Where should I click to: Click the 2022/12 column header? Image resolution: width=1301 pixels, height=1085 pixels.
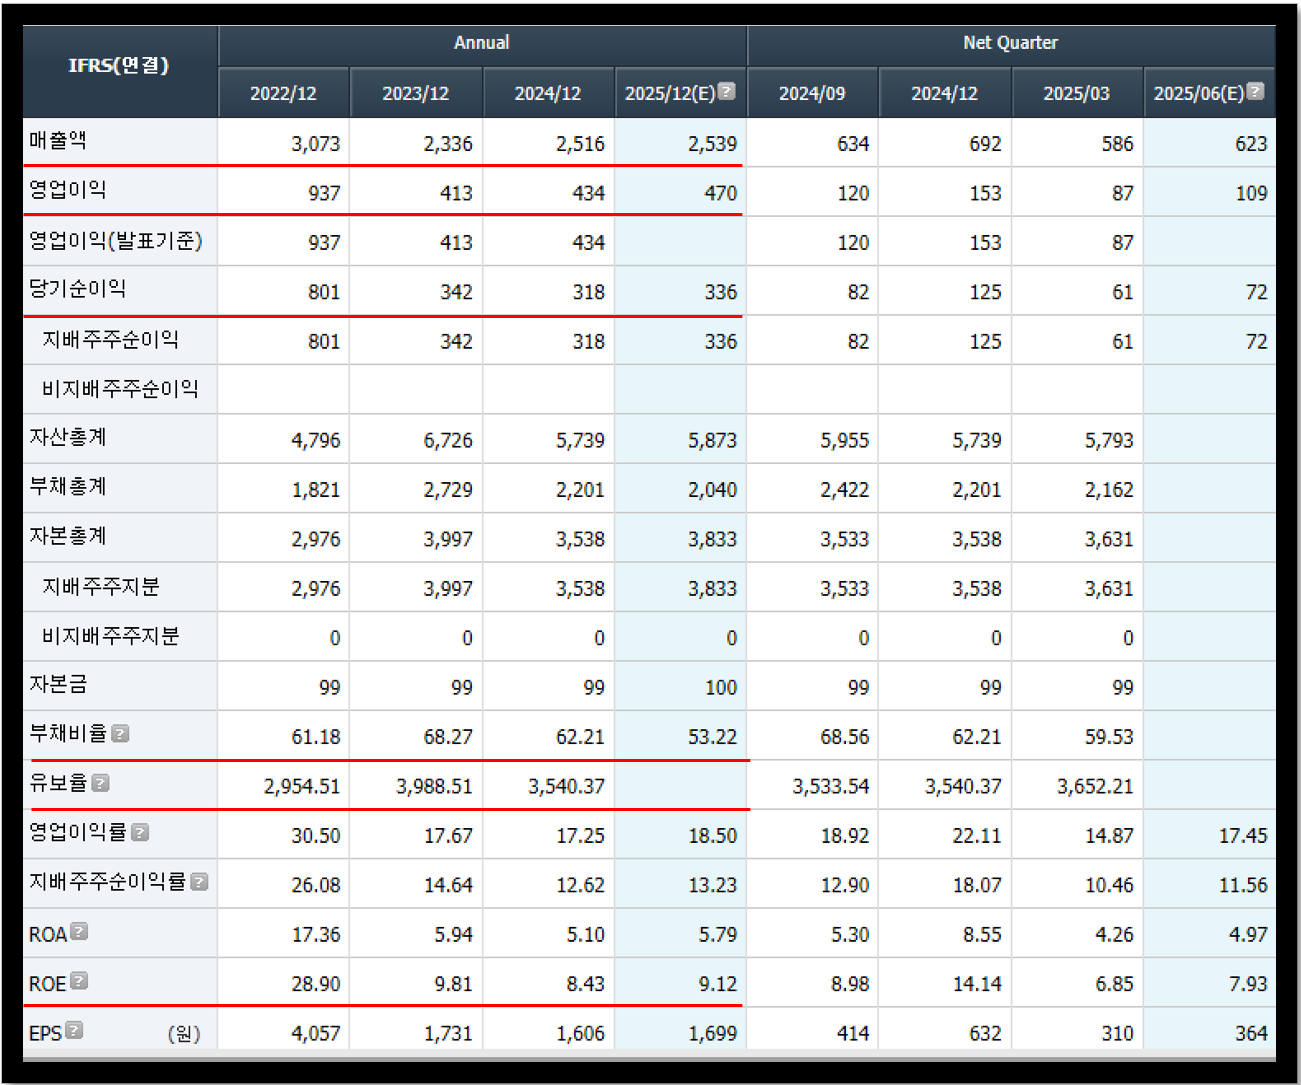point(283,93)
